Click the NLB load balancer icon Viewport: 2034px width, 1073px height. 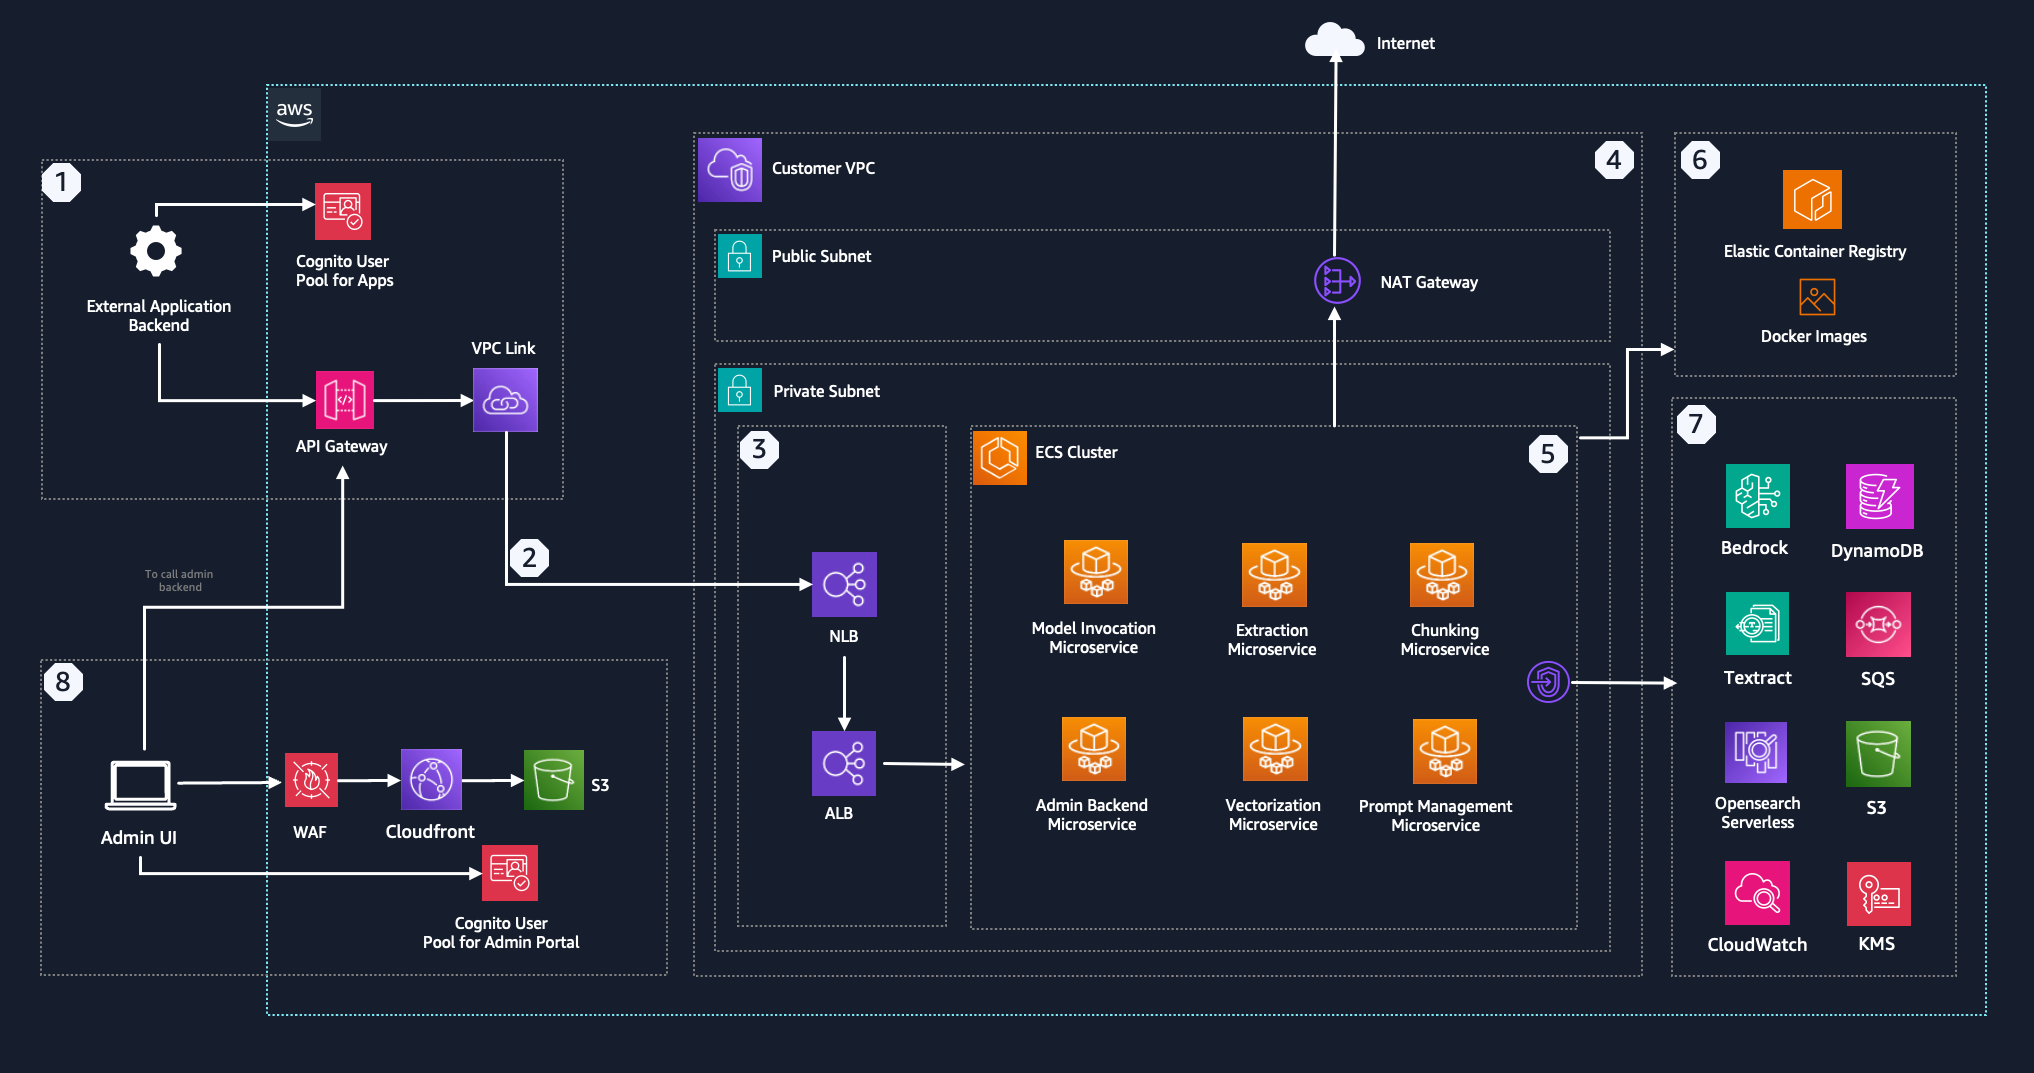point(844,584)
